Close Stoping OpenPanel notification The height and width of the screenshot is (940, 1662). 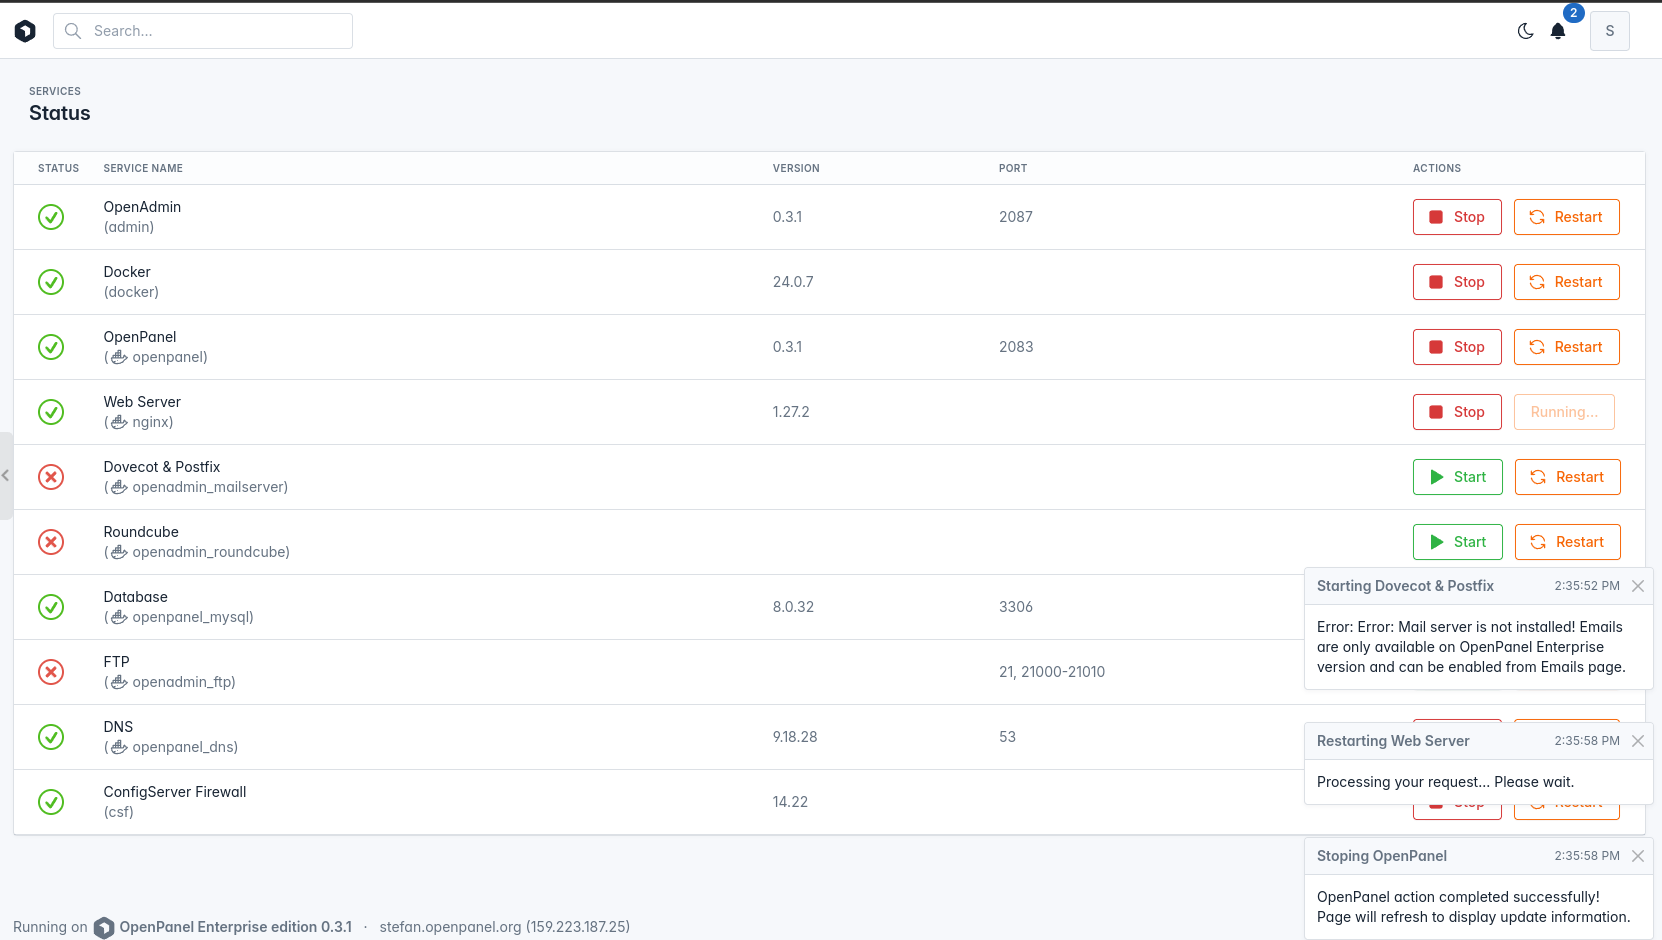pyautogui.click(x=1638, y=856)
